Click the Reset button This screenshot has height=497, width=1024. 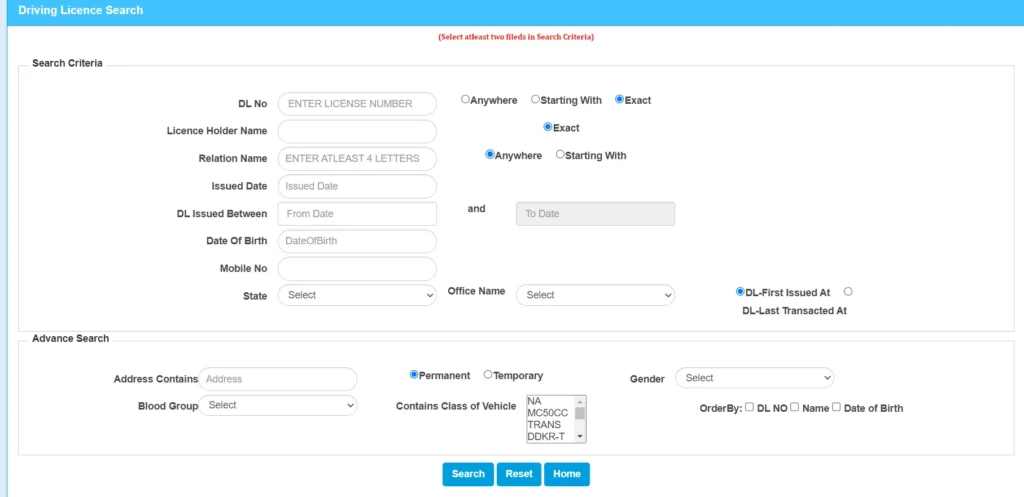coord(519,474)
